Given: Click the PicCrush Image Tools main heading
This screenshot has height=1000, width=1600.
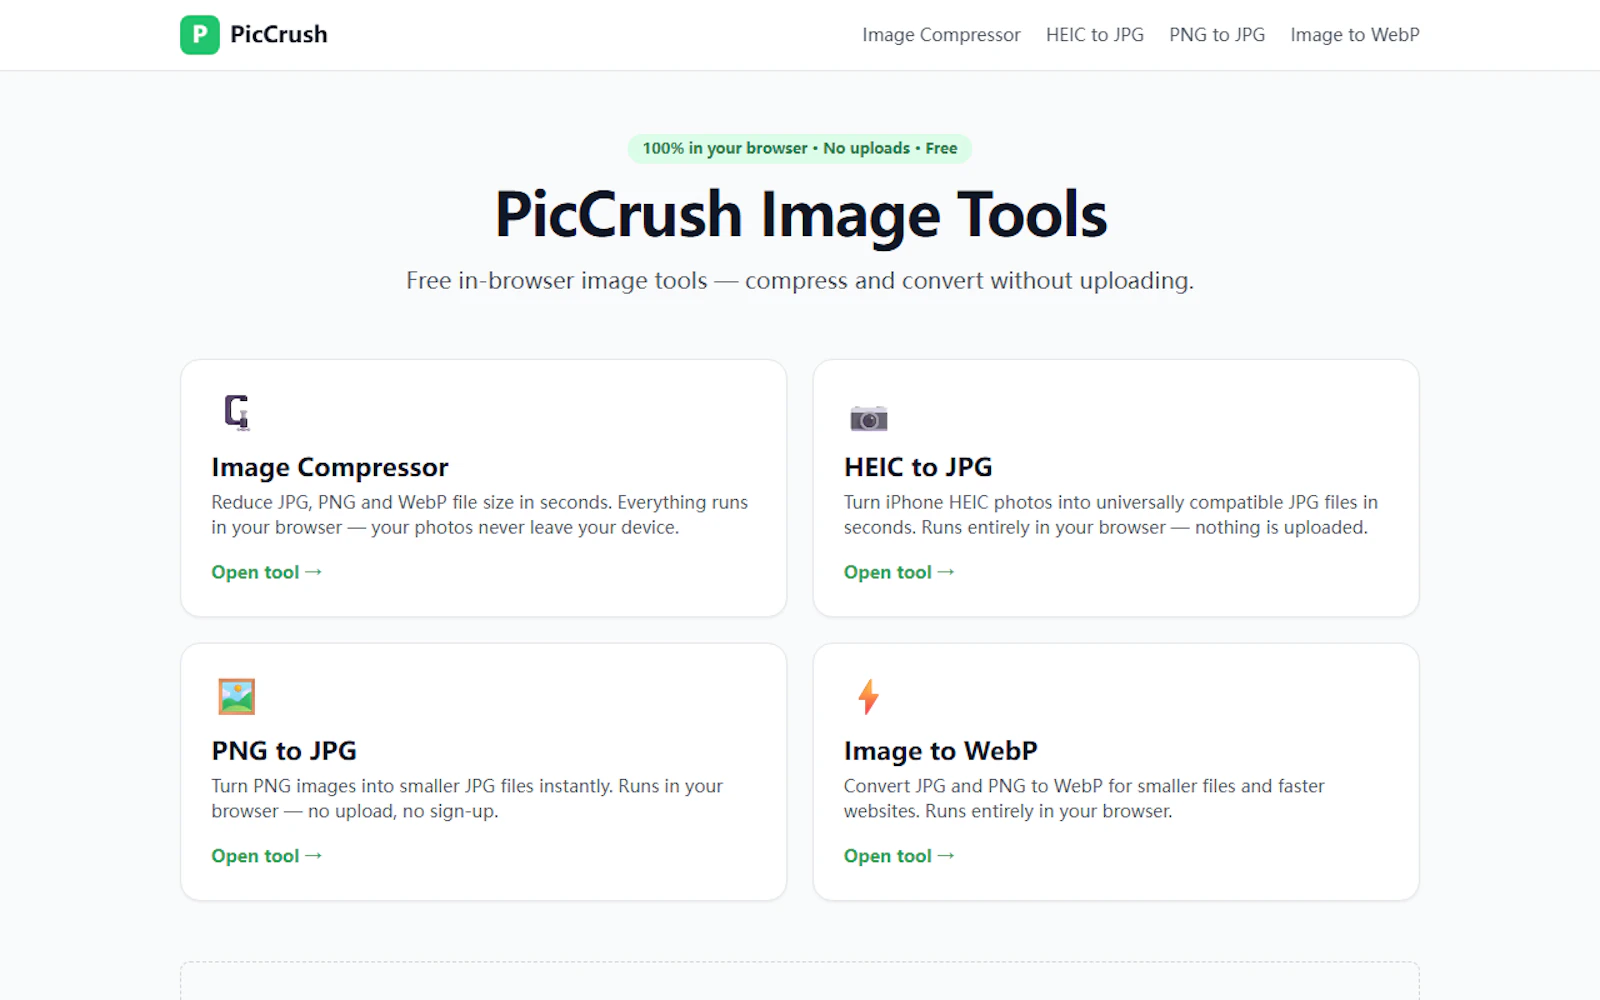Looking at the screenshot, I should 801,215.
